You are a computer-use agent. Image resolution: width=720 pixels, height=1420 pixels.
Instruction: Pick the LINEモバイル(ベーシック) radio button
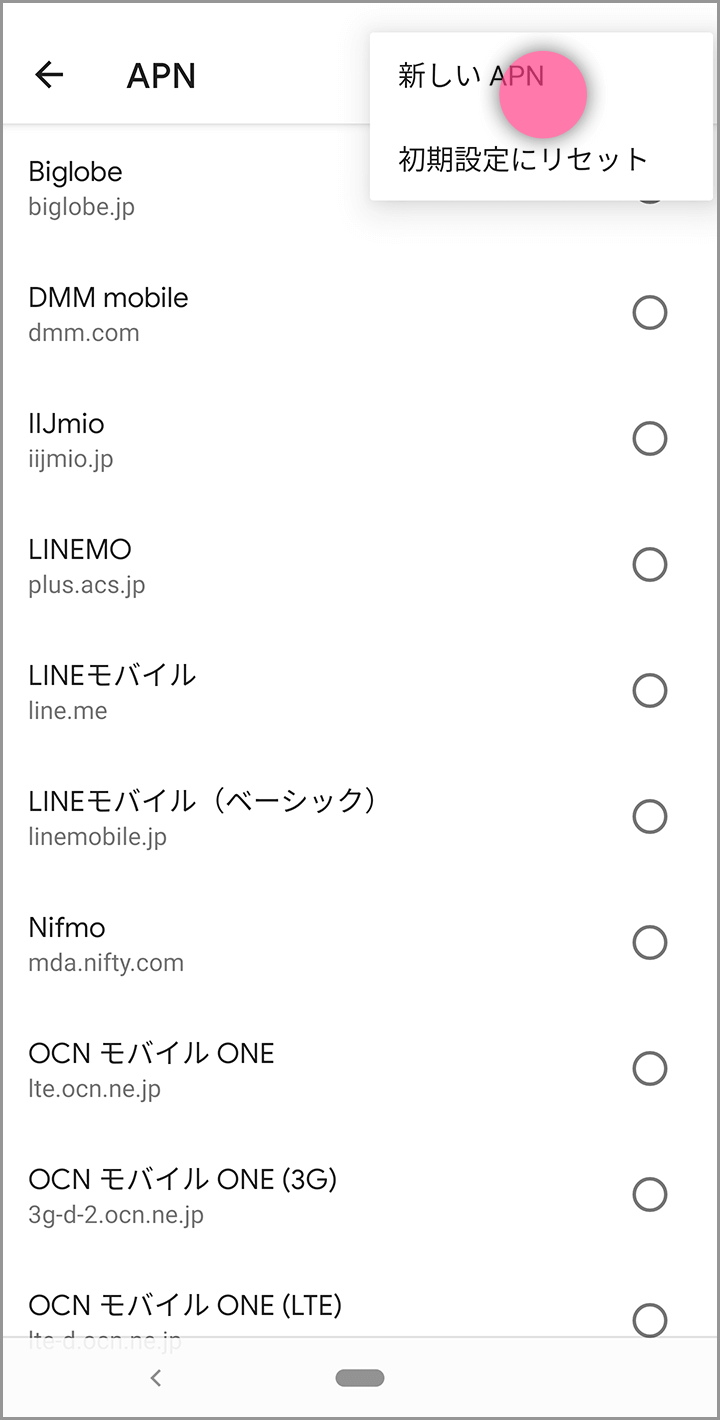click(x=650, y=817)
